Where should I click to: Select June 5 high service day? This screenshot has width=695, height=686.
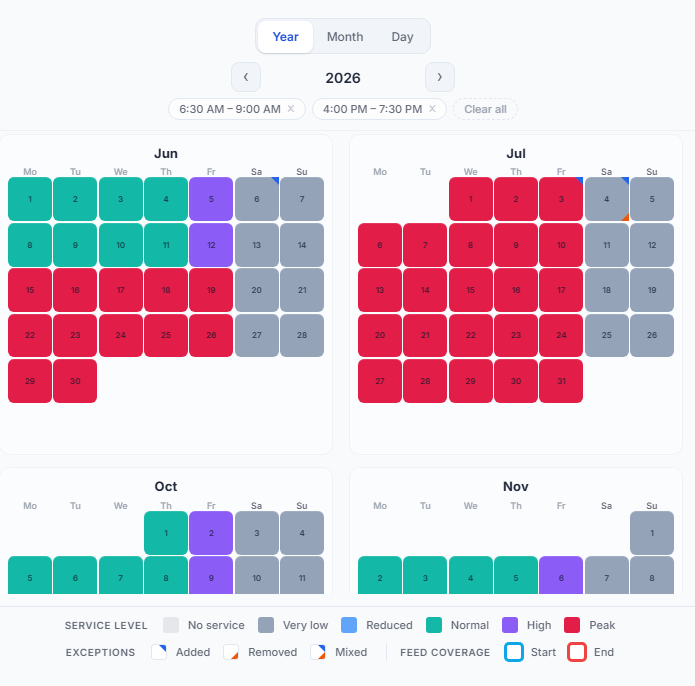point(211,199)
